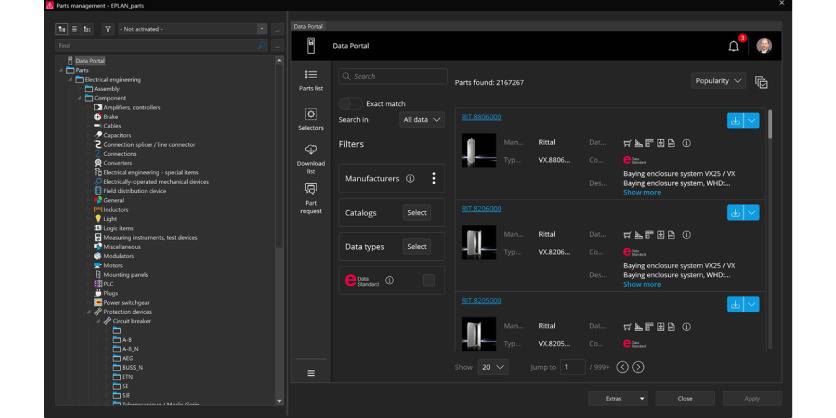Open the RIT.8205000 part link
The image size is (836, 418).
pos(481,301)
